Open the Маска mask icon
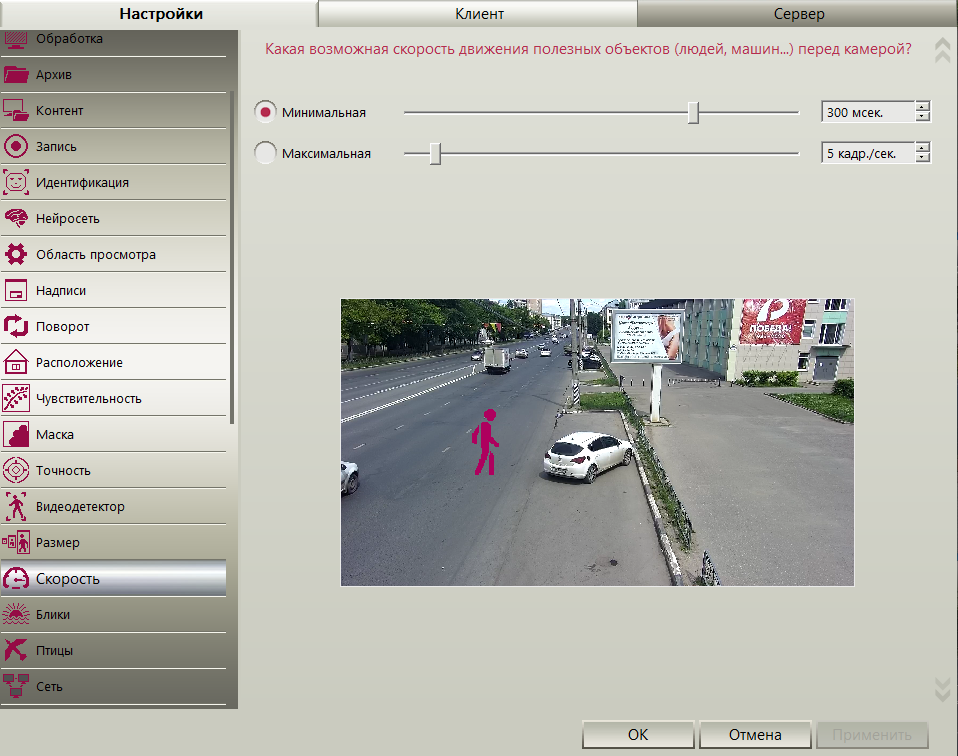The width and height of the screenshot is (958, 756). [16, 435]
